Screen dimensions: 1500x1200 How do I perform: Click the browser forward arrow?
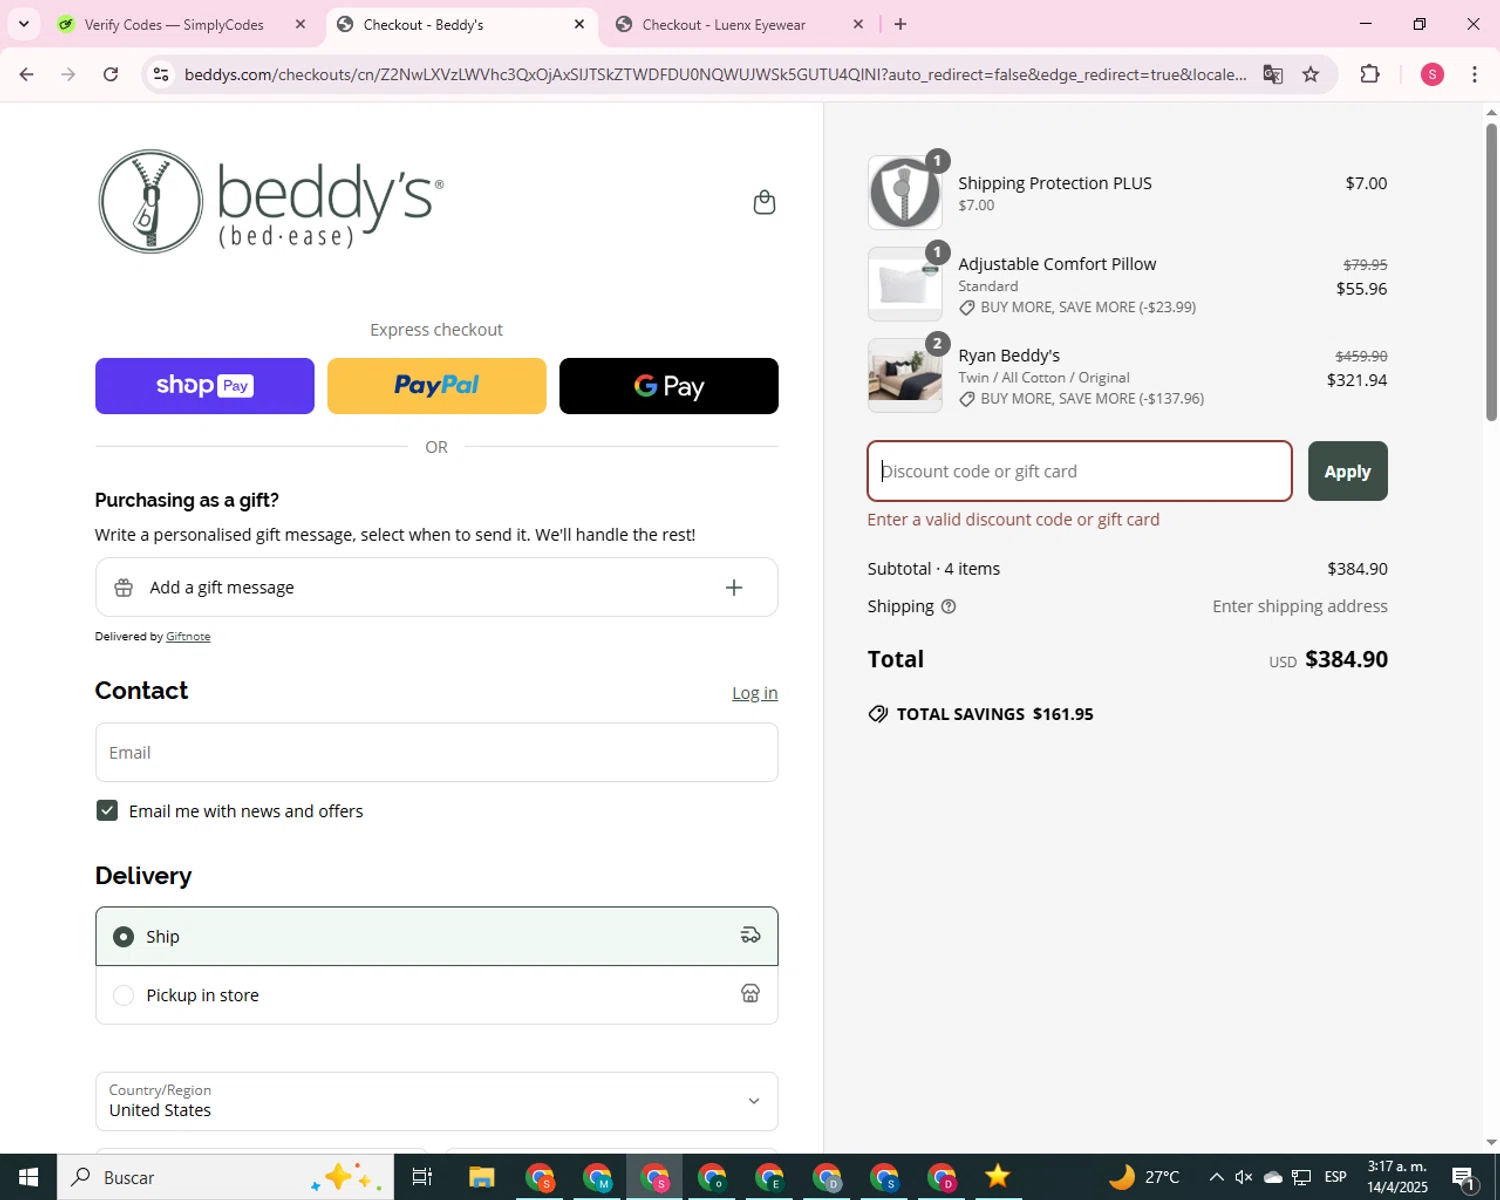[68, 74]
